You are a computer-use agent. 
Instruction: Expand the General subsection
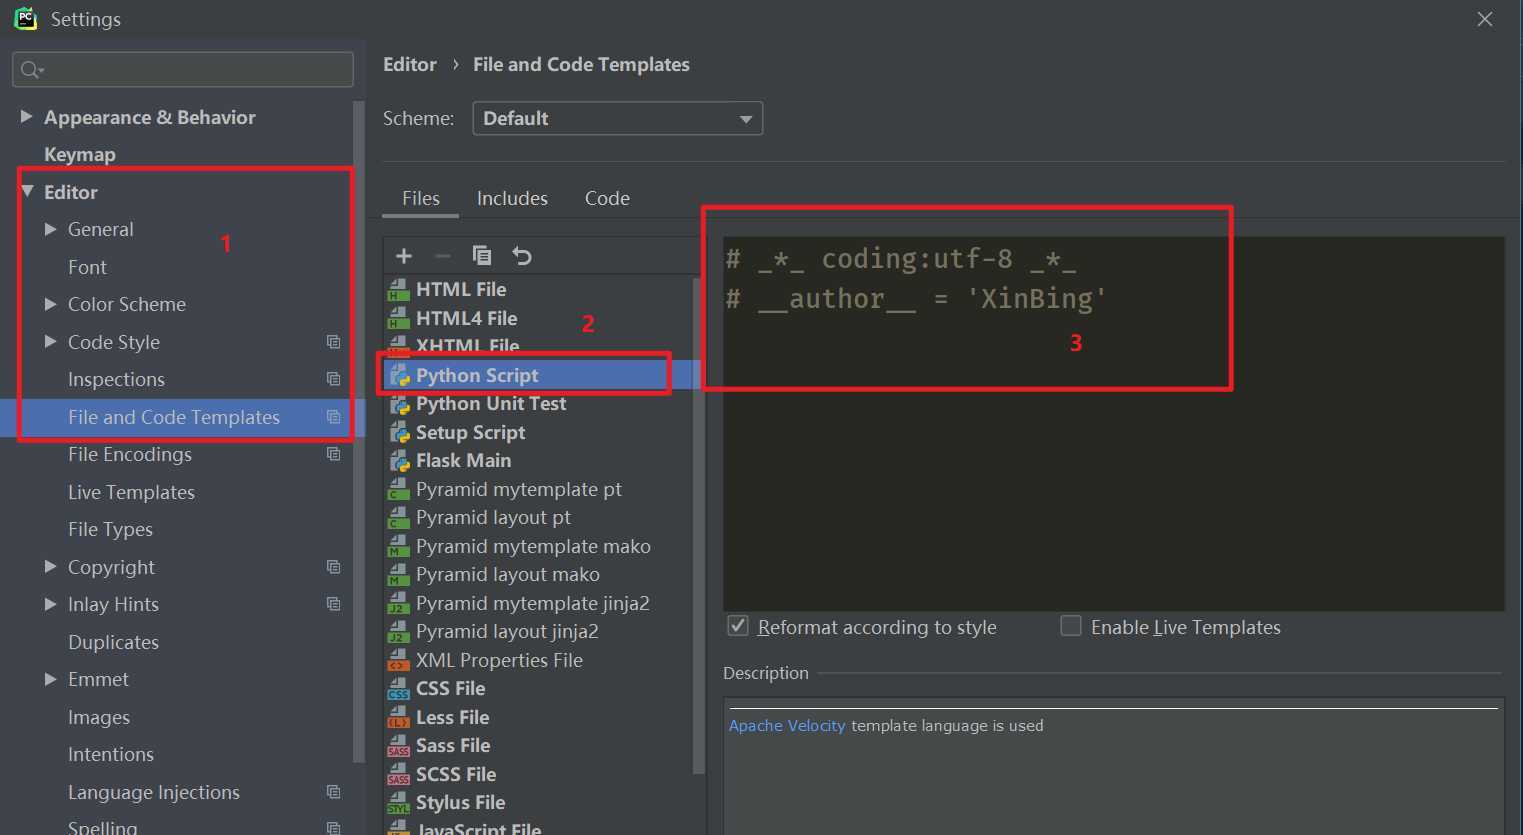[x=50, y=229]
